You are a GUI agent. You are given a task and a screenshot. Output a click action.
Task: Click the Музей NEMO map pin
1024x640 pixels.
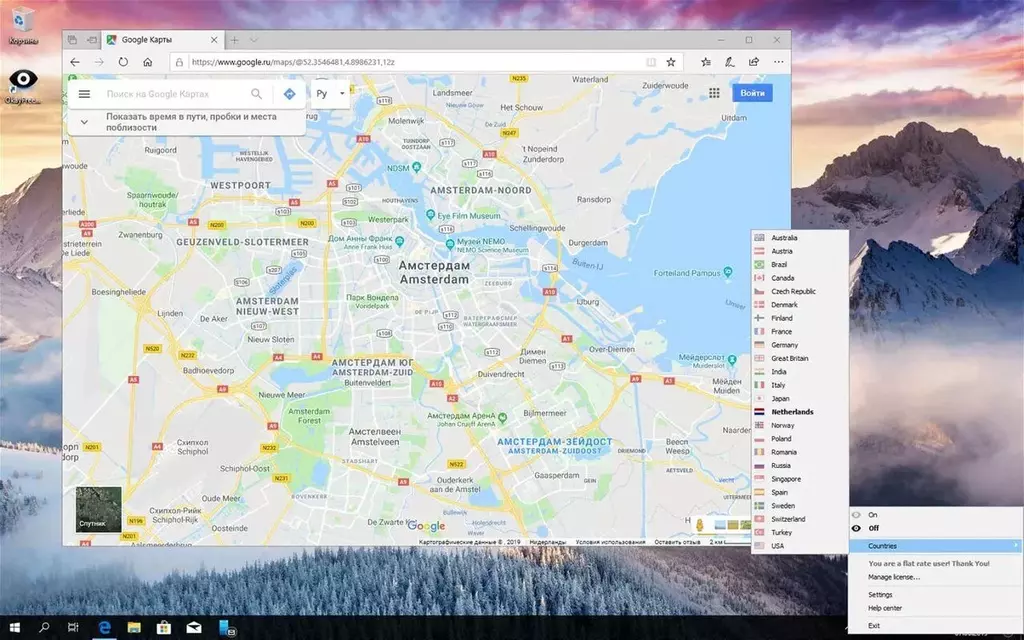[x=450, y=244]
